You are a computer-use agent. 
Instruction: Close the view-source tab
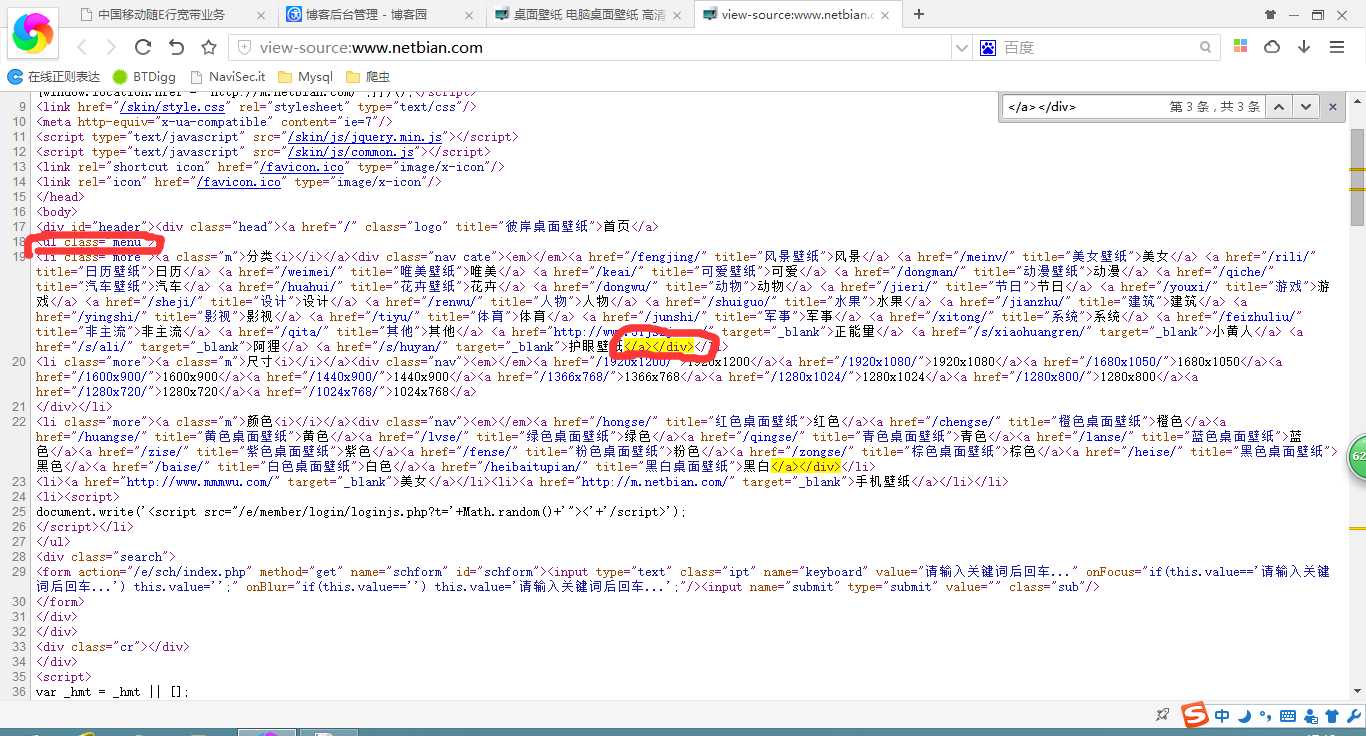click(x=885, y=14)
